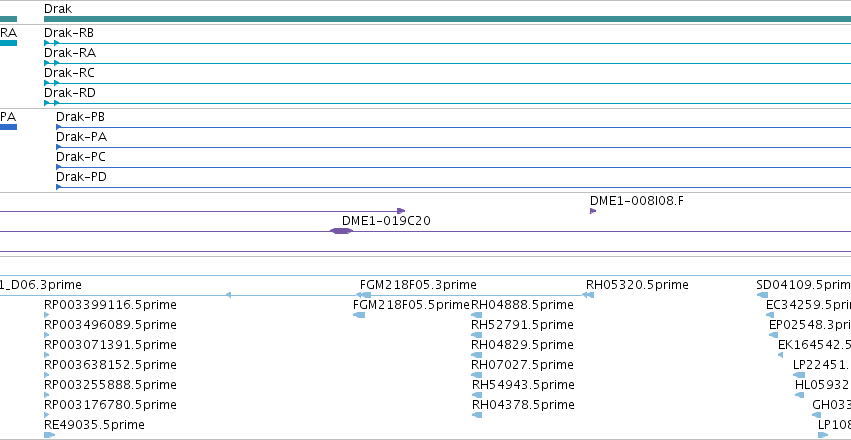Select the Drak-RA transcript label
Image resolution: width=851 pixels, height=440 pixels.
[70, 53]
